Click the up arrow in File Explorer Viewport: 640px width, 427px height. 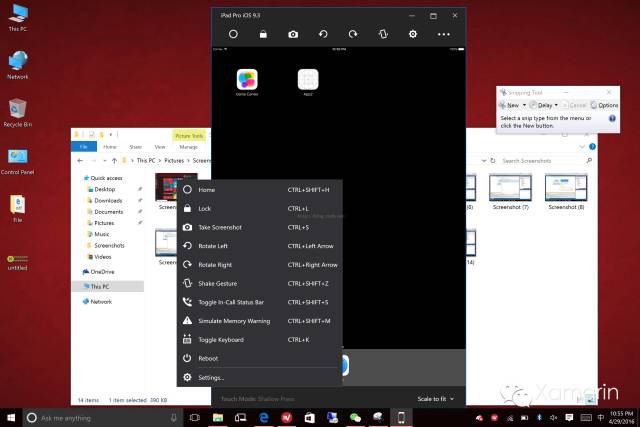(114, 161)
